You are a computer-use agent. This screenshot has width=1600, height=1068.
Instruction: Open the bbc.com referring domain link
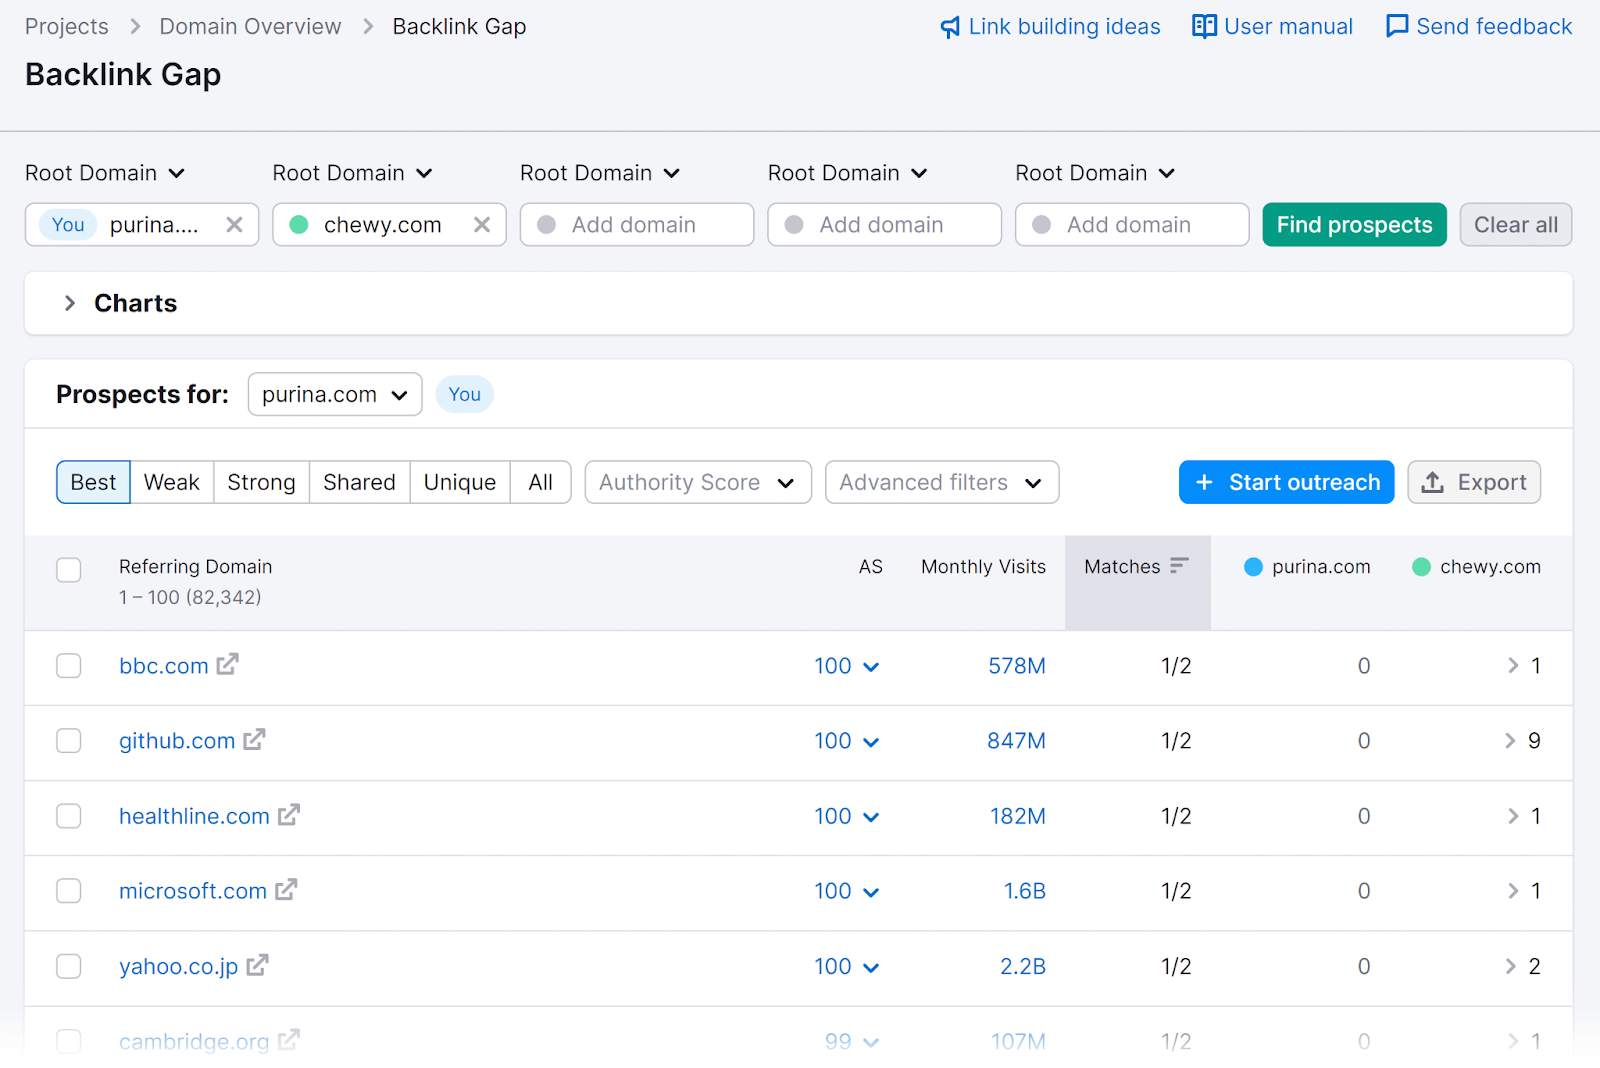pyautogui.click(x=164, y=666)
